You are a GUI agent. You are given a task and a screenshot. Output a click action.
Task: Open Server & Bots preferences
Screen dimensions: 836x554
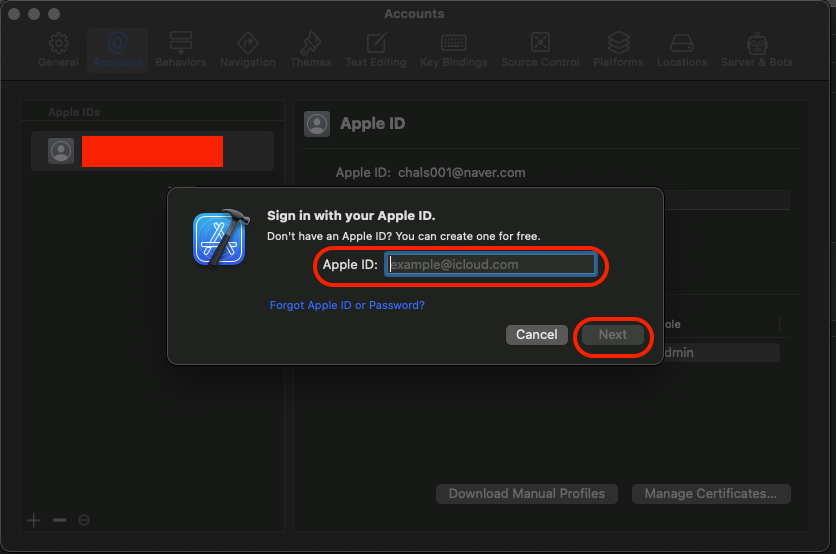(757, 50)
